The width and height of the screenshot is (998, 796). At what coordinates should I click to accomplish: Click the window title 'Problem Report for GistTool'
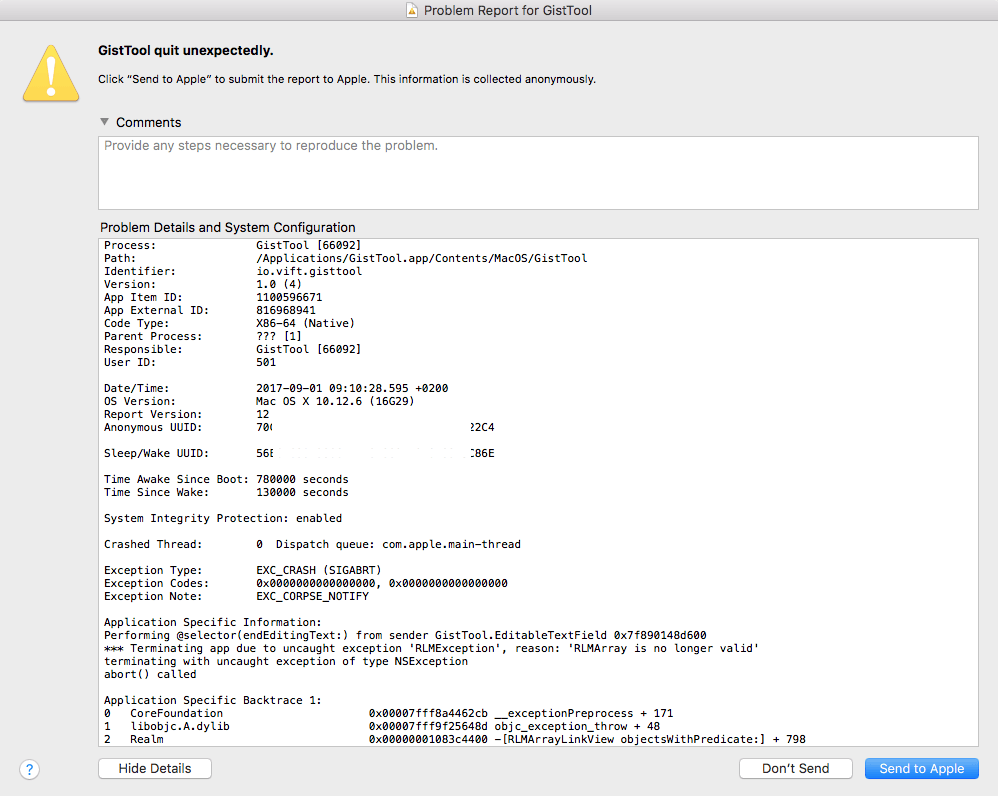508,10
